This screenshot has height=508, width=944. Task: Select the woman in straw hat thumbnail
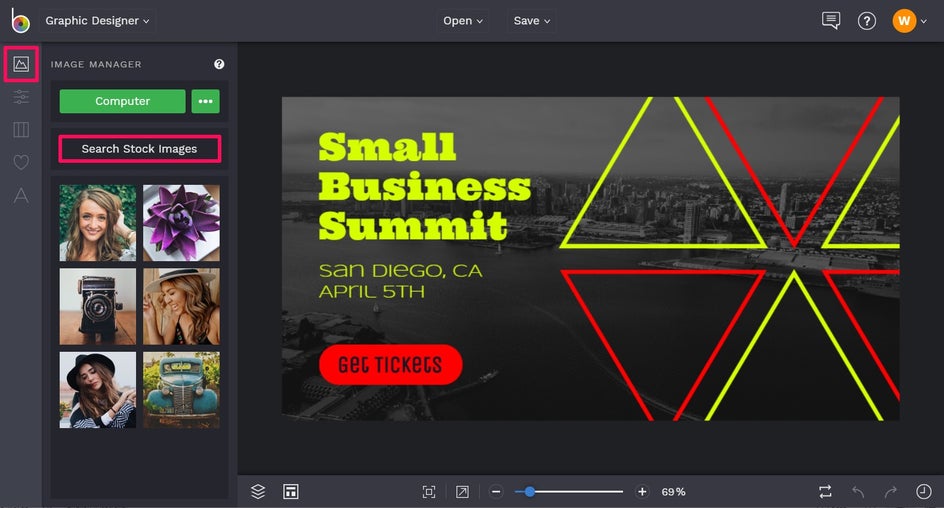181,306
